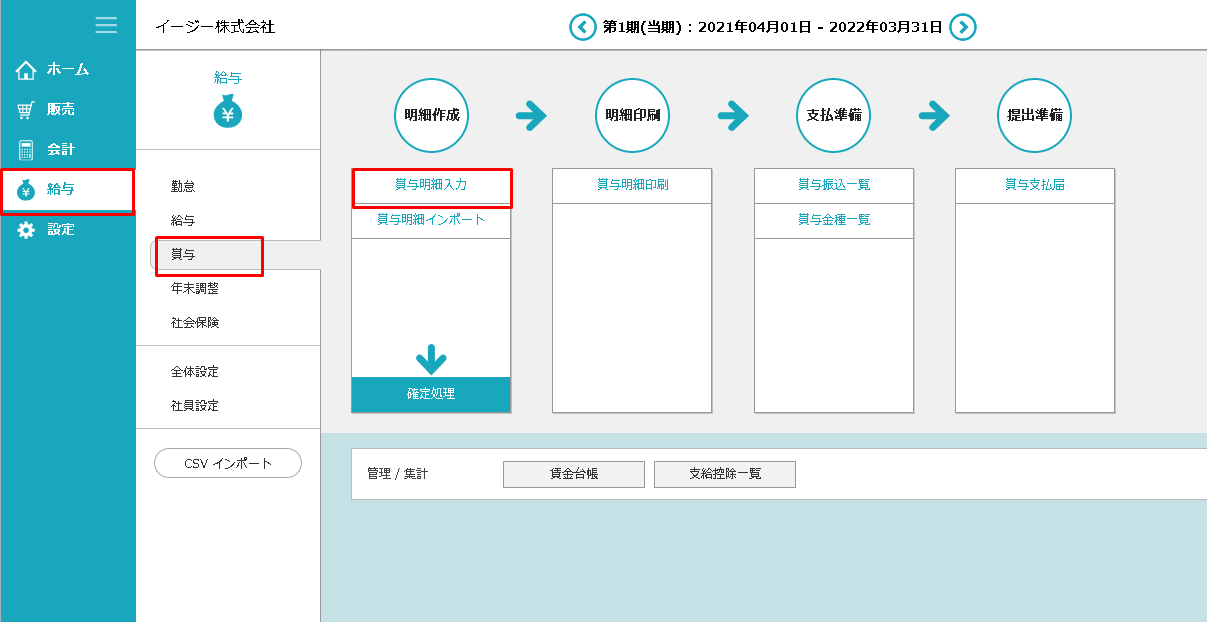Open the 賃金台帳 report
The image size is (1207, 622).
573,474
